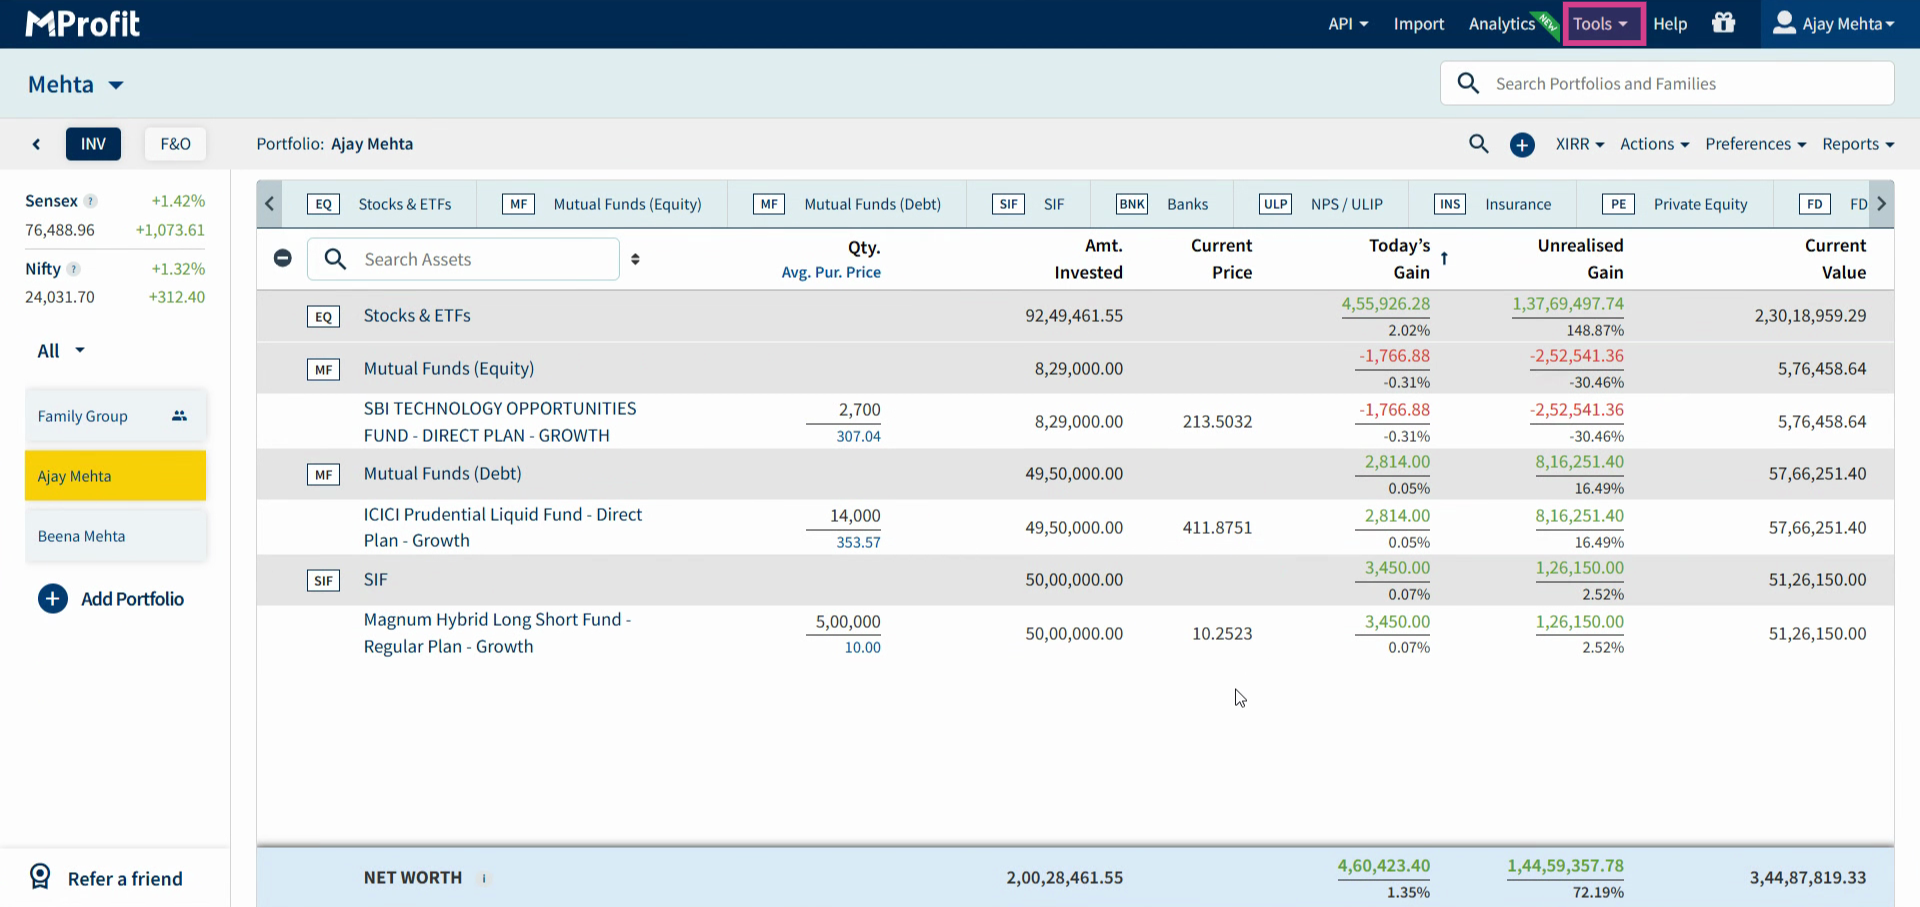Click the Family Group people icon

click(179, 416)
